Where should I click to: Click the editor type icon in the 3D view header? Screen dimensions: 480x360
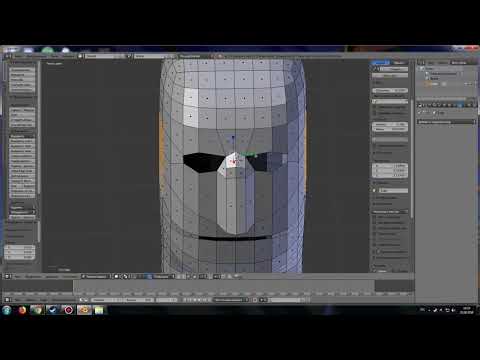pyautogui.click(x=7, y=276)
